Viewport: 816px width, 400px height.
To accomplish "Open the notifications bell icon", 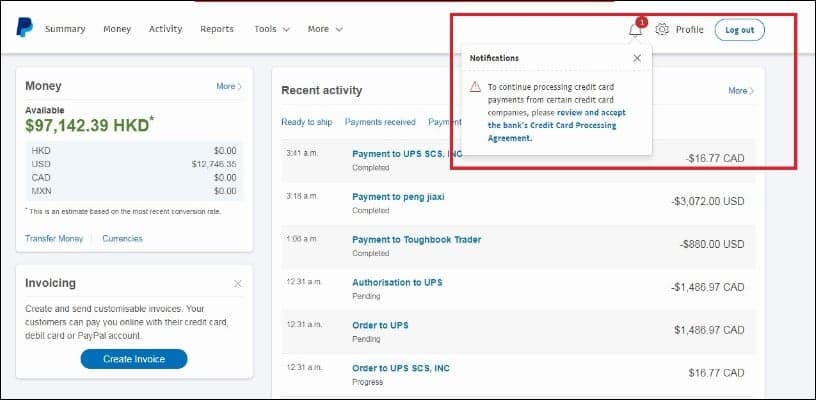I will (635, 30).
